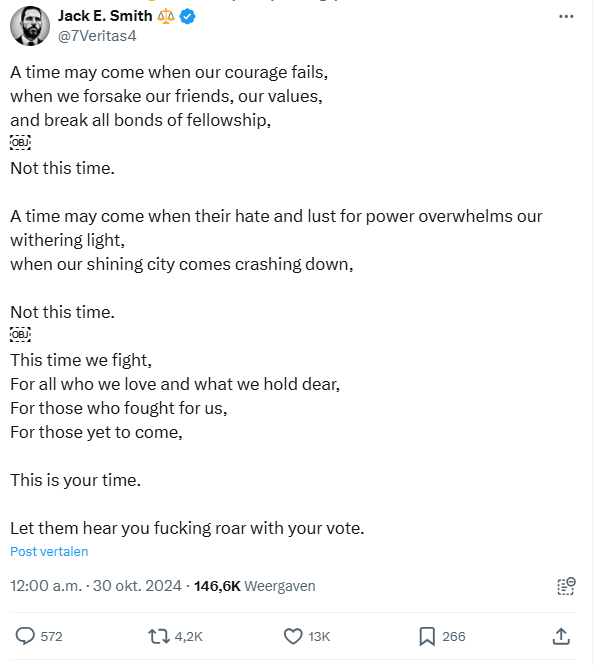Open the Jack E. Smith display name
This screenshot has width=600, height=666.
[x=105, y=16]
